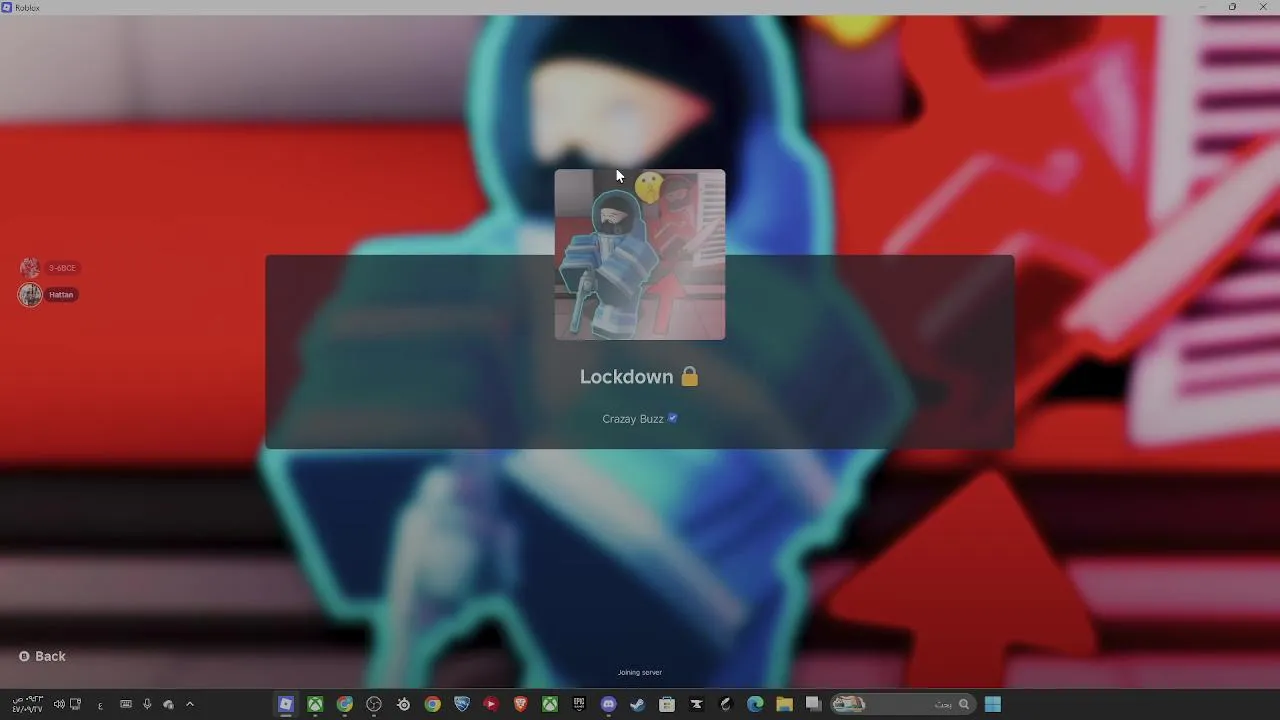
Task: Open the OneDrive cloud tray icon
Action: (x=168, y=704)
